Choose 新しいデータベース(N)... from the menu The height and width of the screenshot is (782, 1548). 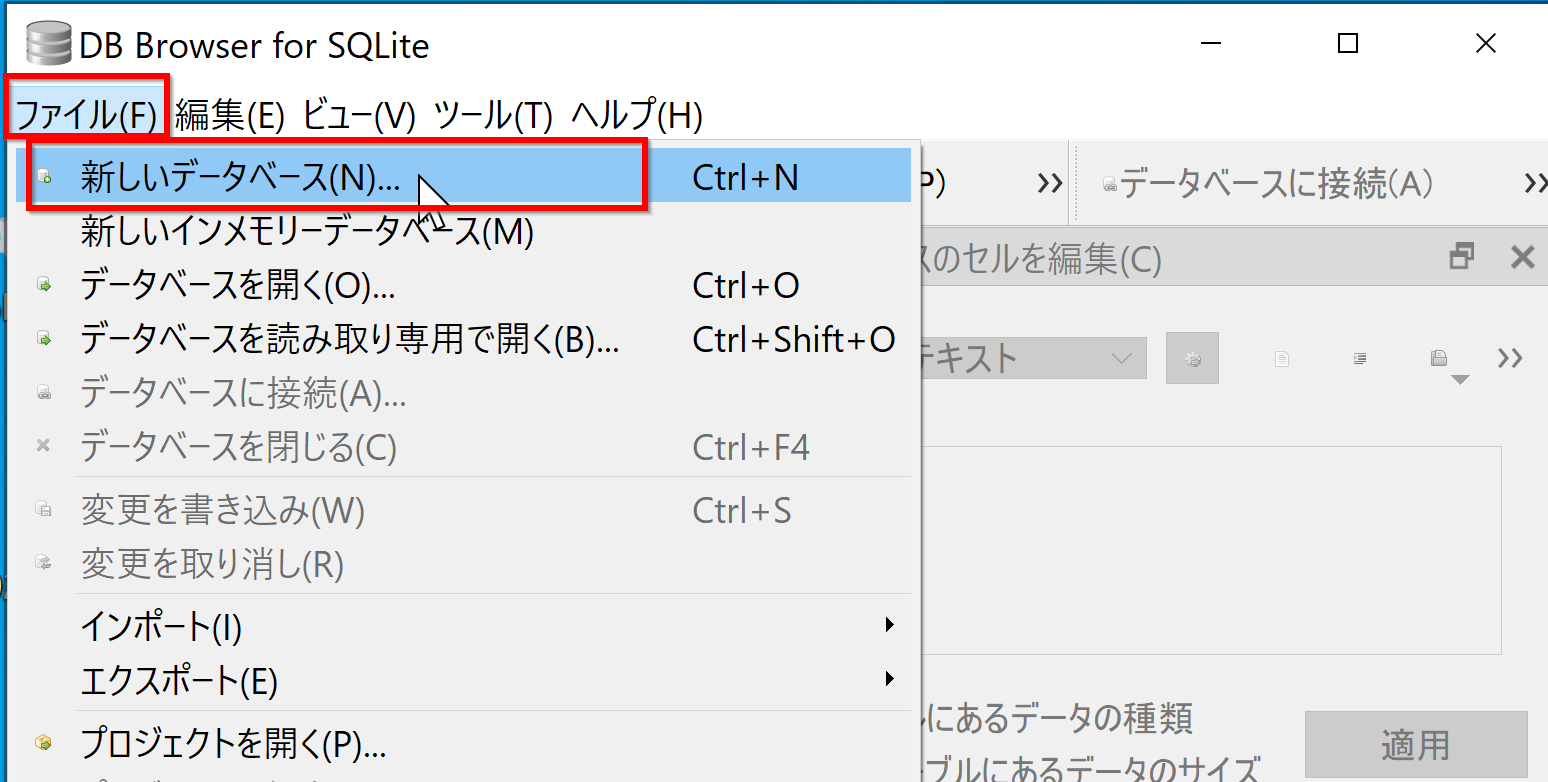tap(465, 177)
